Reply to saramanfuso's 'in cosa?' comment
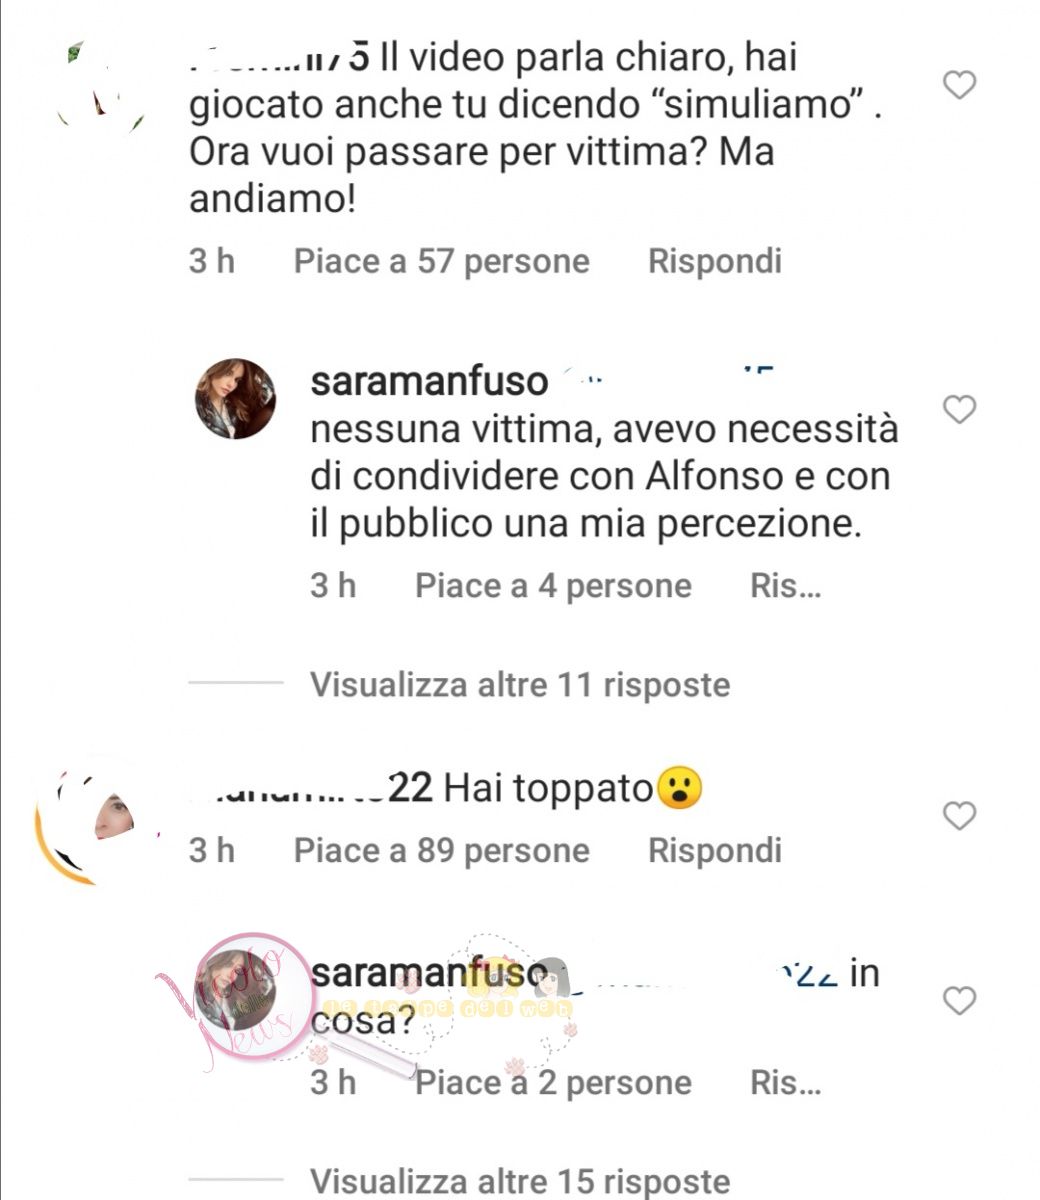The height and width of the screenshot is (1200, 1040). coord(785,1083)
